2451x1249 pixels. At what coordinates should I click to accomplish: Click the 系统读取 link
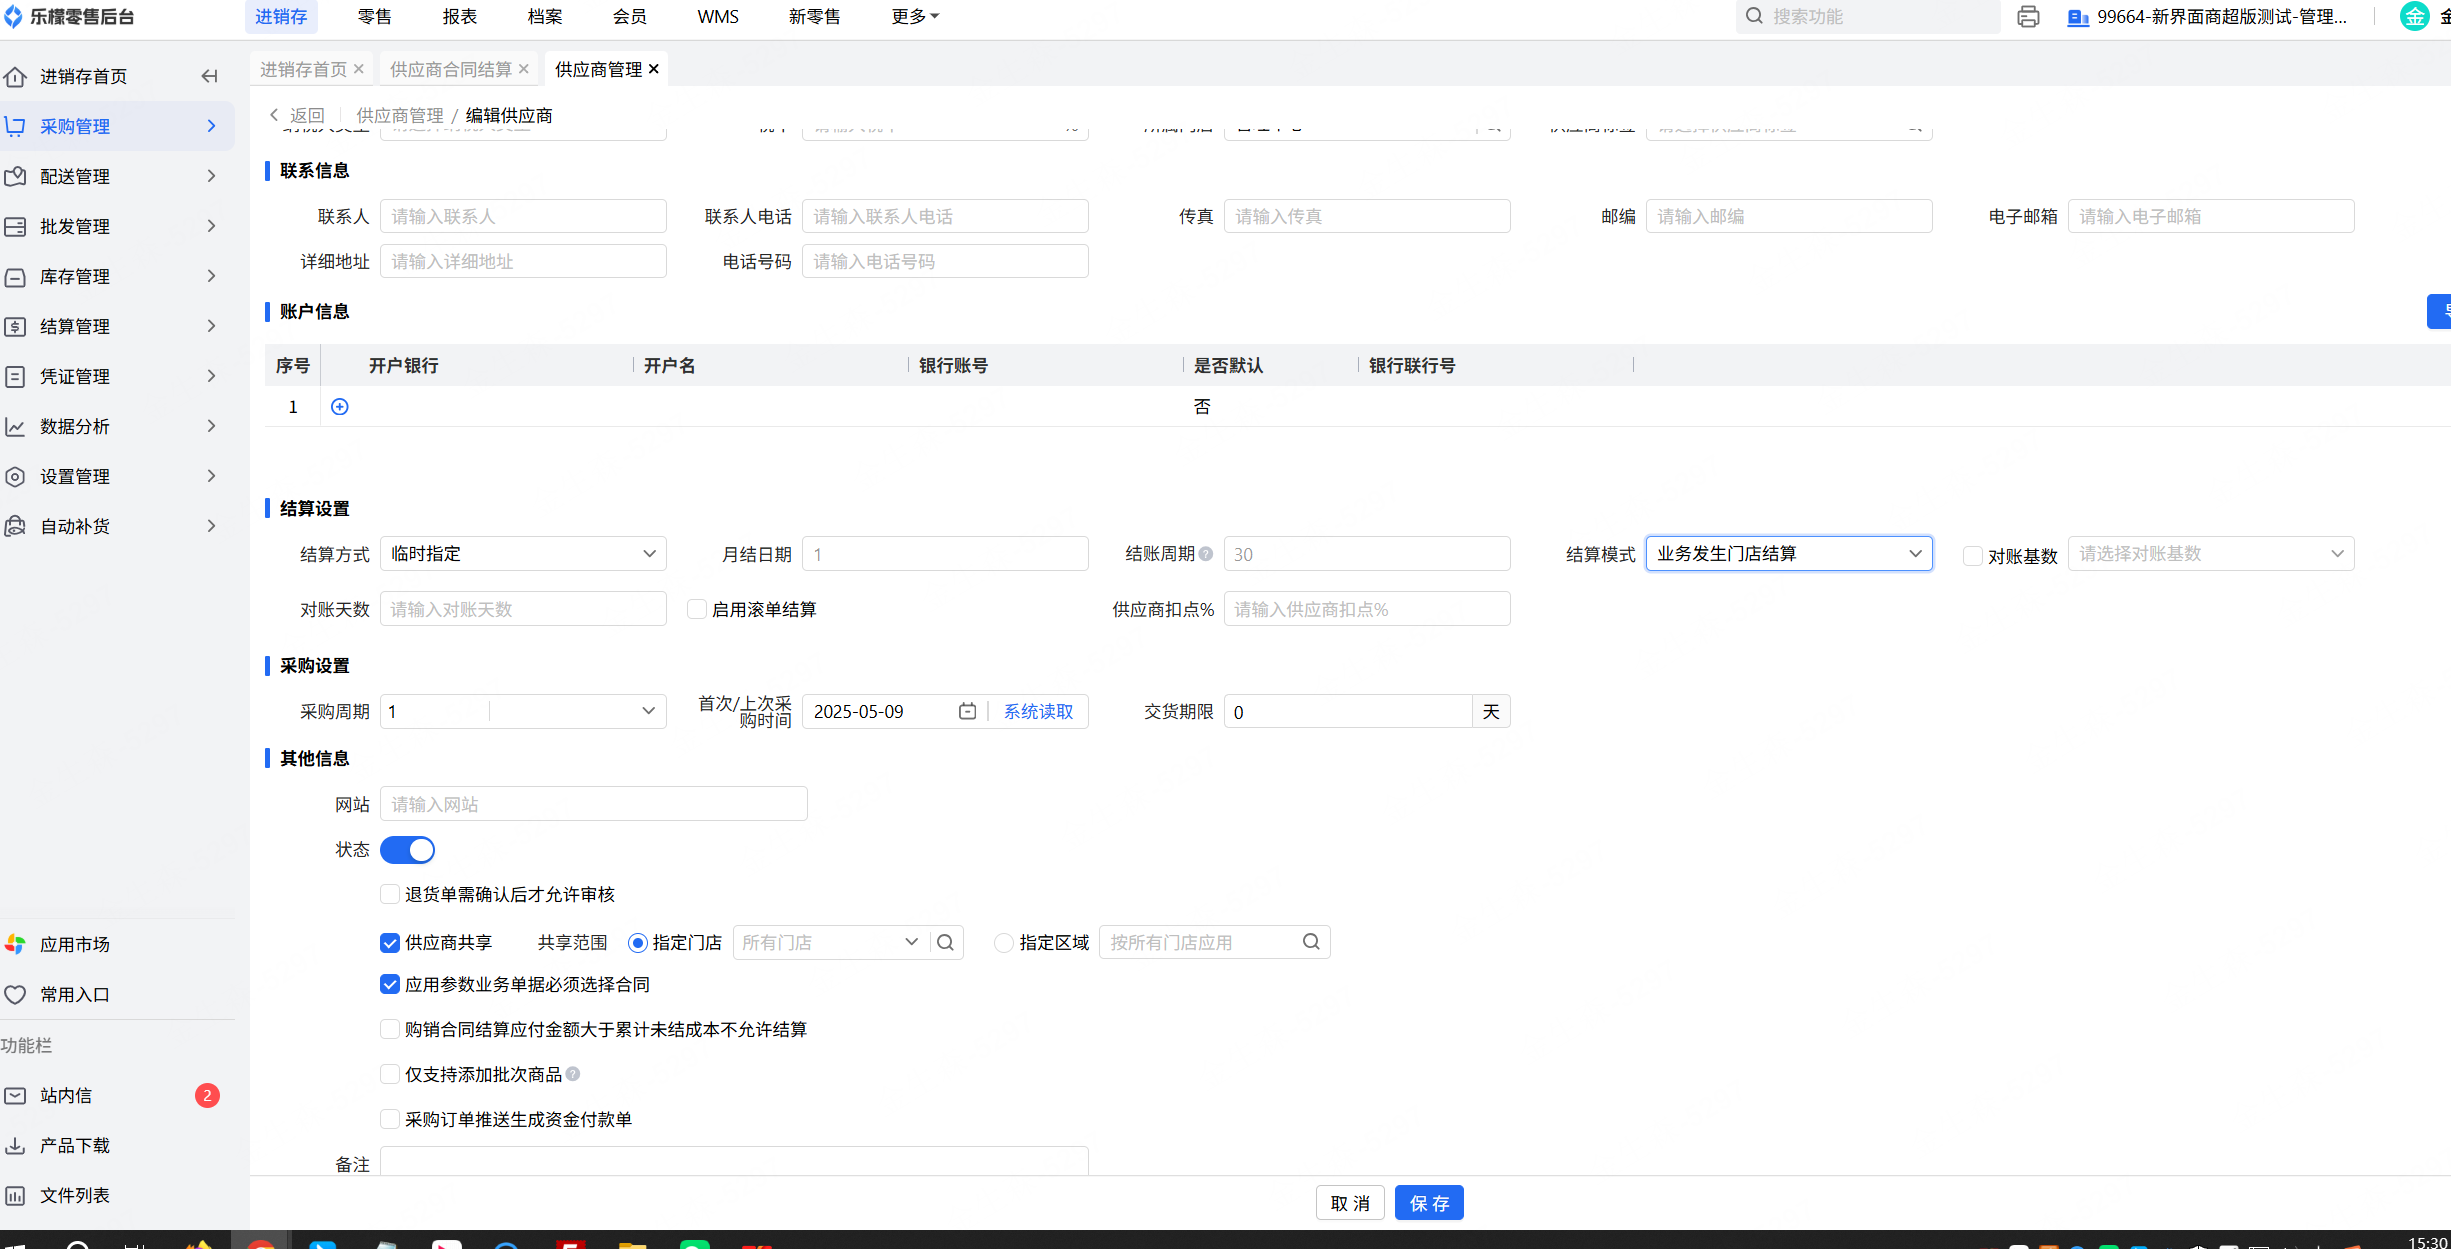pyautogui.click(x=1038, y=711)
